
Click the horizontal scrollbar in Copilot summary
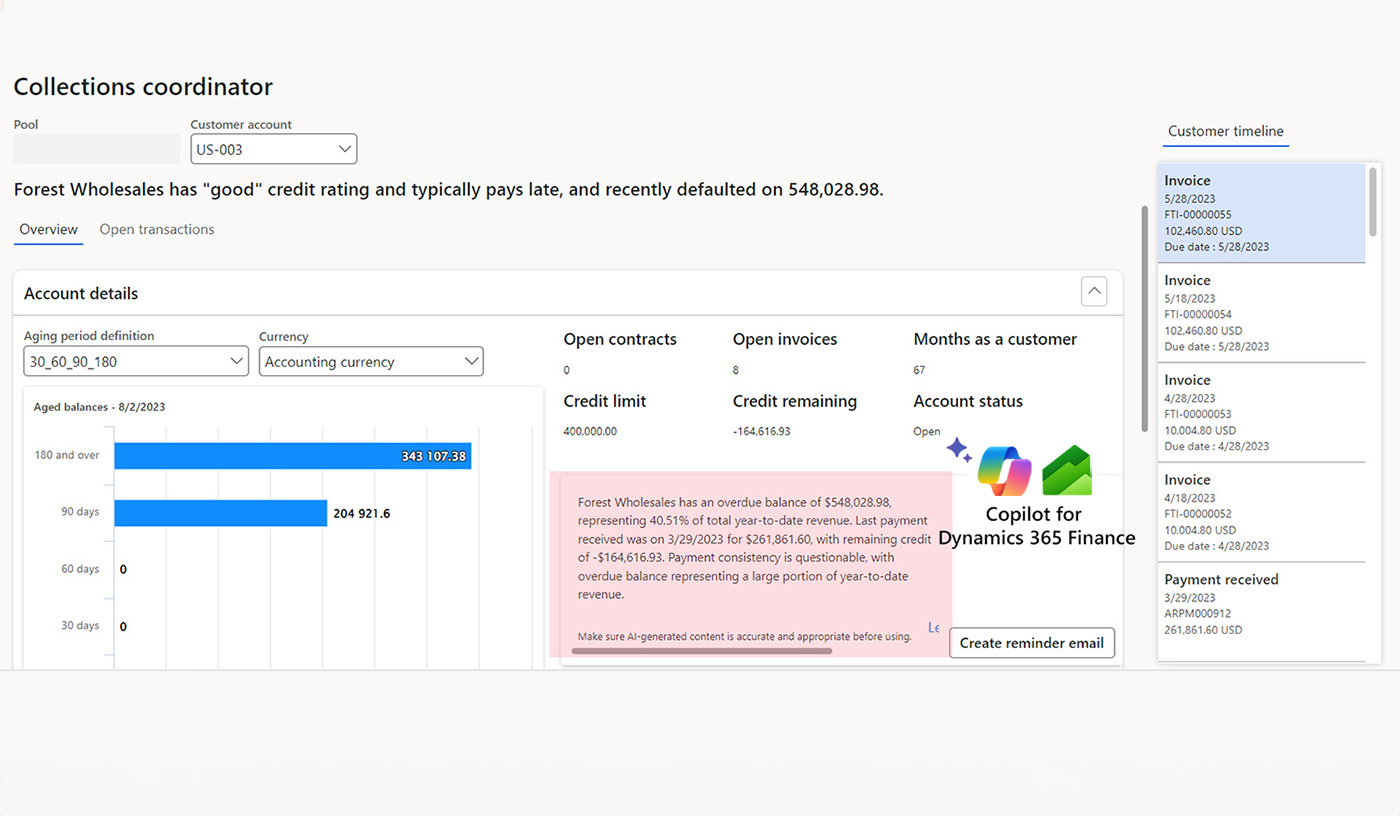(702, 651)
